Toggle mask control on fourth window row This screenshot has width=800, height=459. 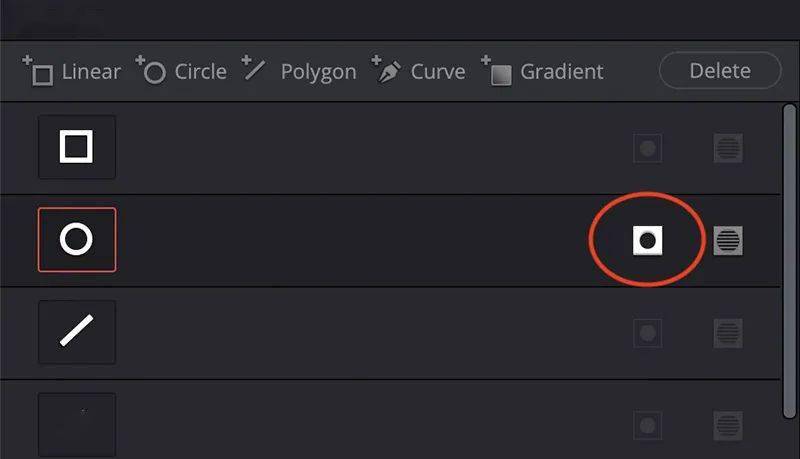coord(728,425)
